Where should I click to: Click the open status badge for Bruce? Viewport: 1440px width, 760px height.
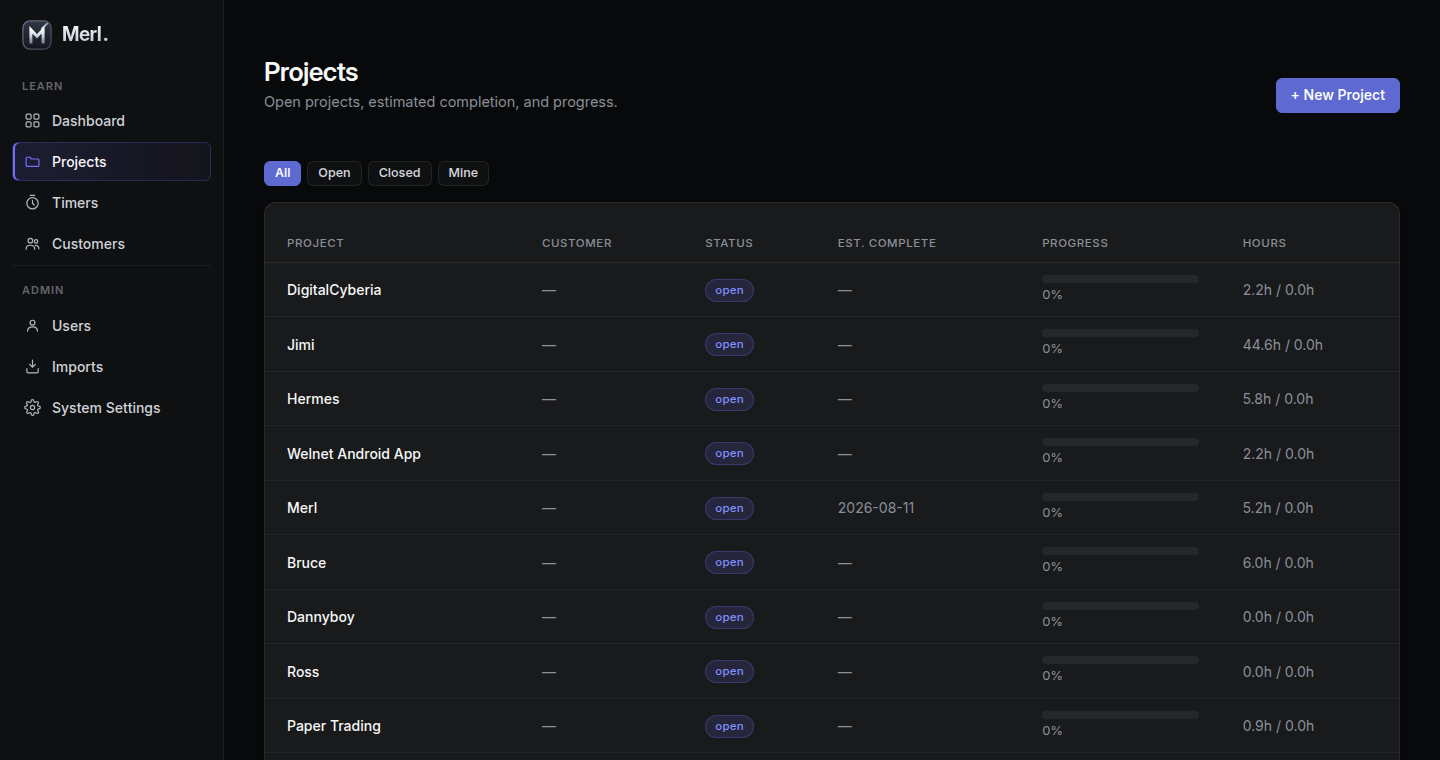coord(729,563)
